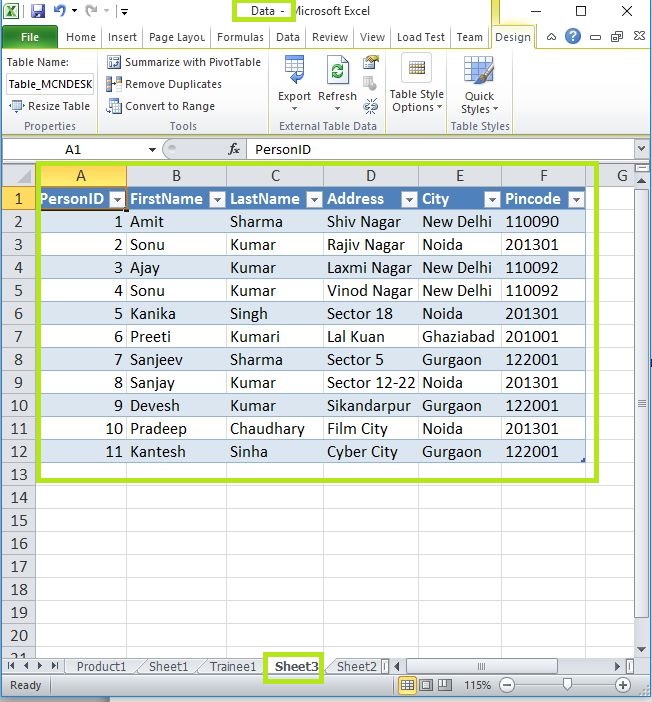Click the 115% zoom level
Viewport: 652px width, 702px height.
coord(477,685)
